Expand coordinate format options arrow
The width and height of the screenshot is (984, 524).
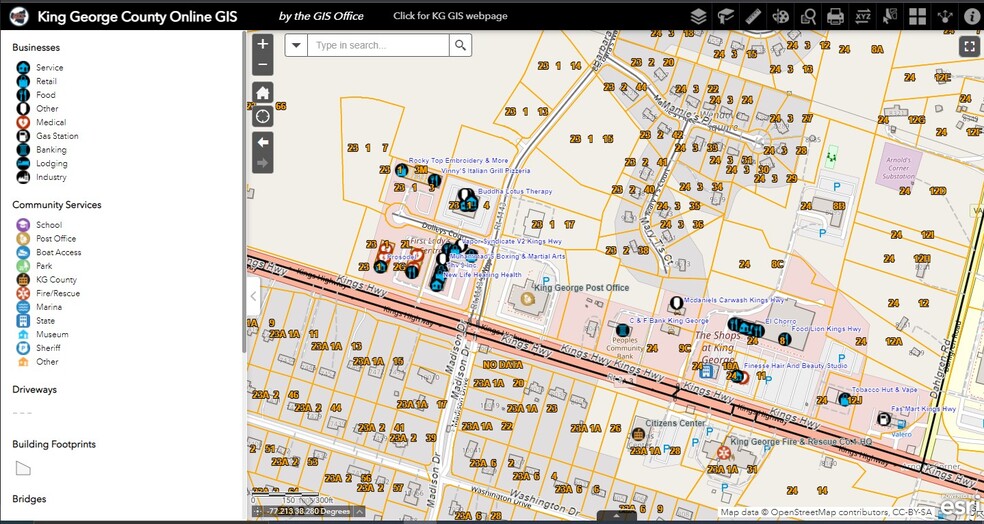click(x=358, y=511)
